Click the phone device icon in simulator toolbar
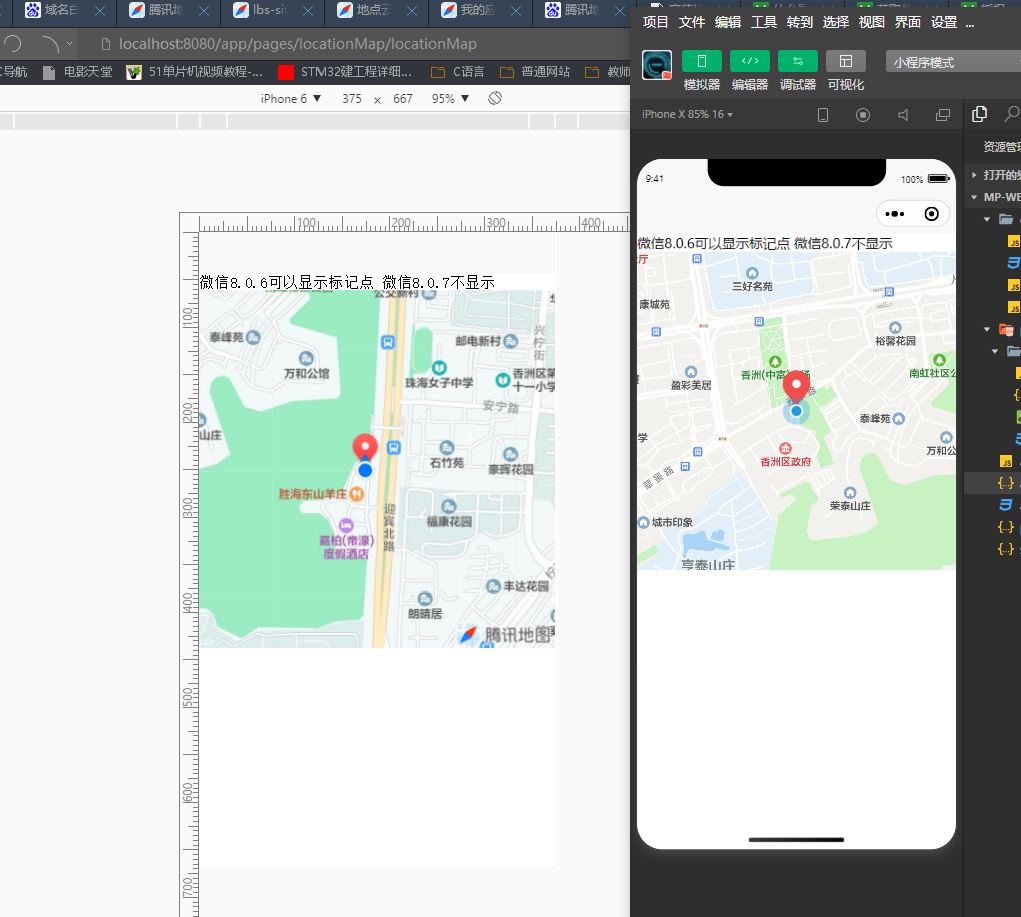Image resolution: width=1021 pixels, height=917 pixels. [823, 115]
